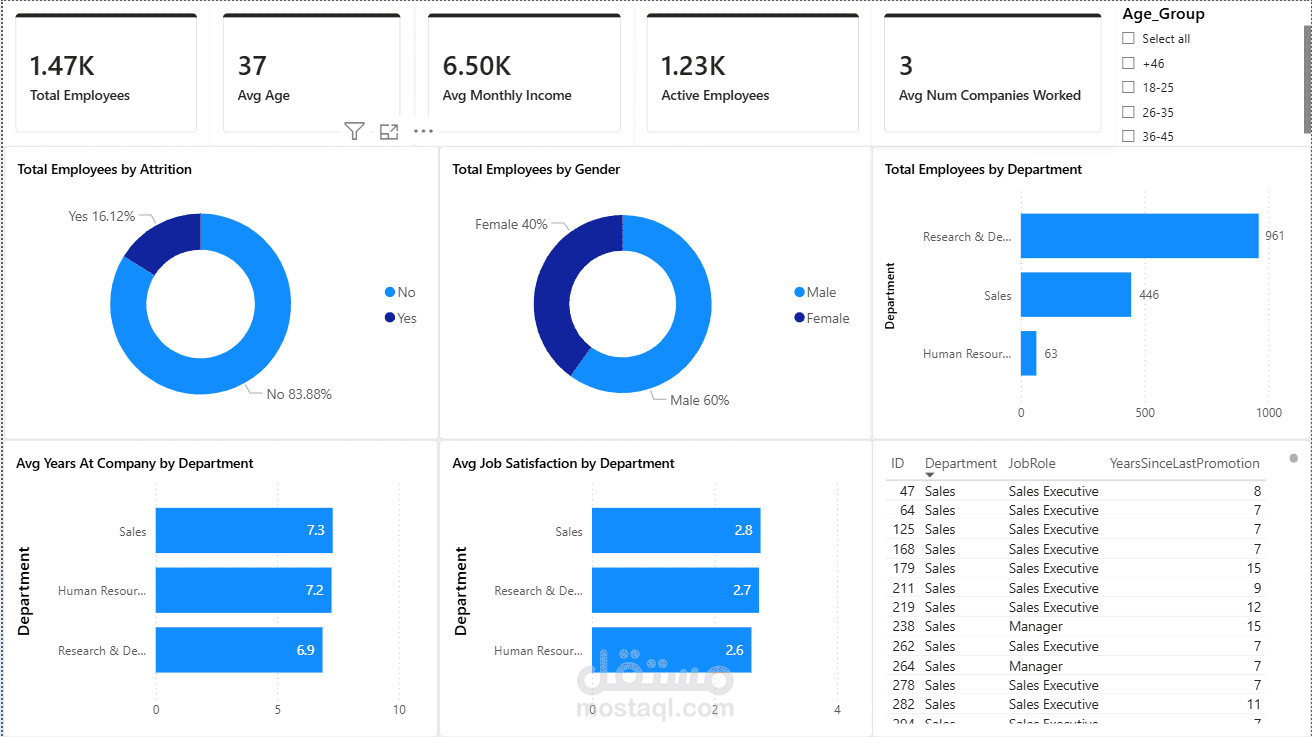
Task: Click the Focus mode expand icon
Action: click(389, 131)
